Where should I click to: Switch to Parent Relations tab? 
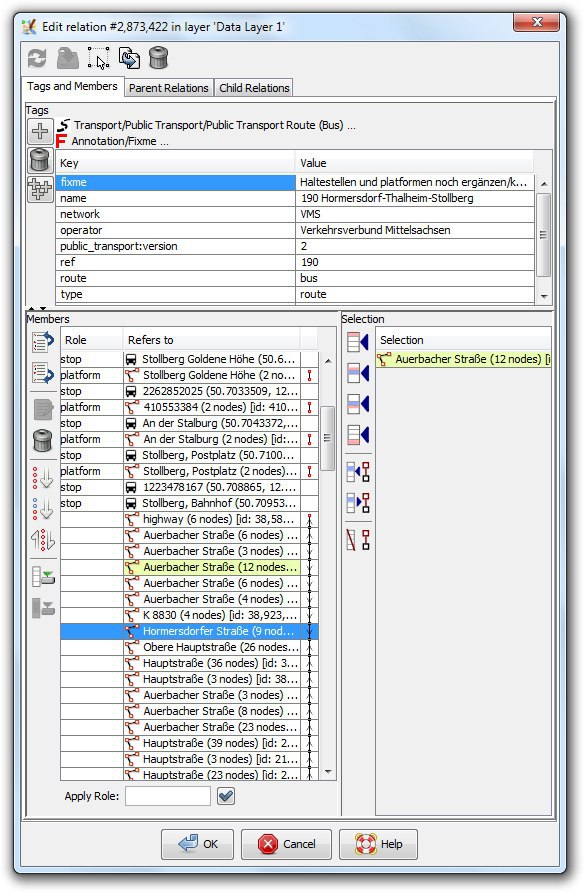point(169,88)
